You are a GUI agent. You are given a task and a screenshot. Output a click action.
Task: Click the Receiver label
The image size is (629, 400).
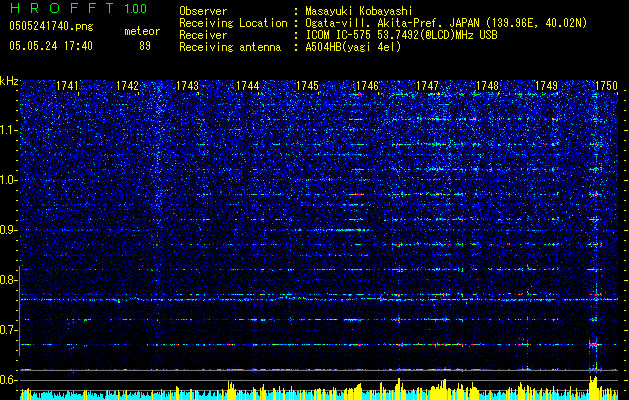pyautogui.click(x=203, y=35)
